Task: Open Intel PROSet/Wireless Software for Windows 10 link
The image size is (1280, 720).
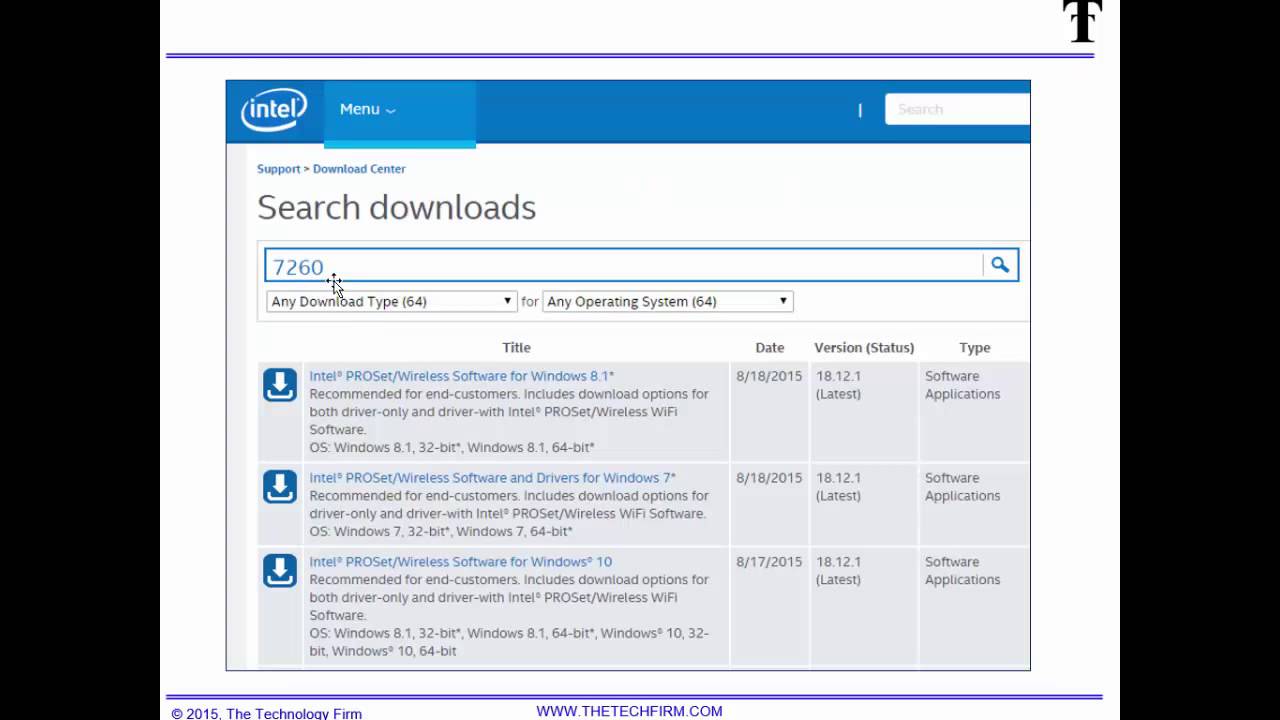Action: [461, 562]
